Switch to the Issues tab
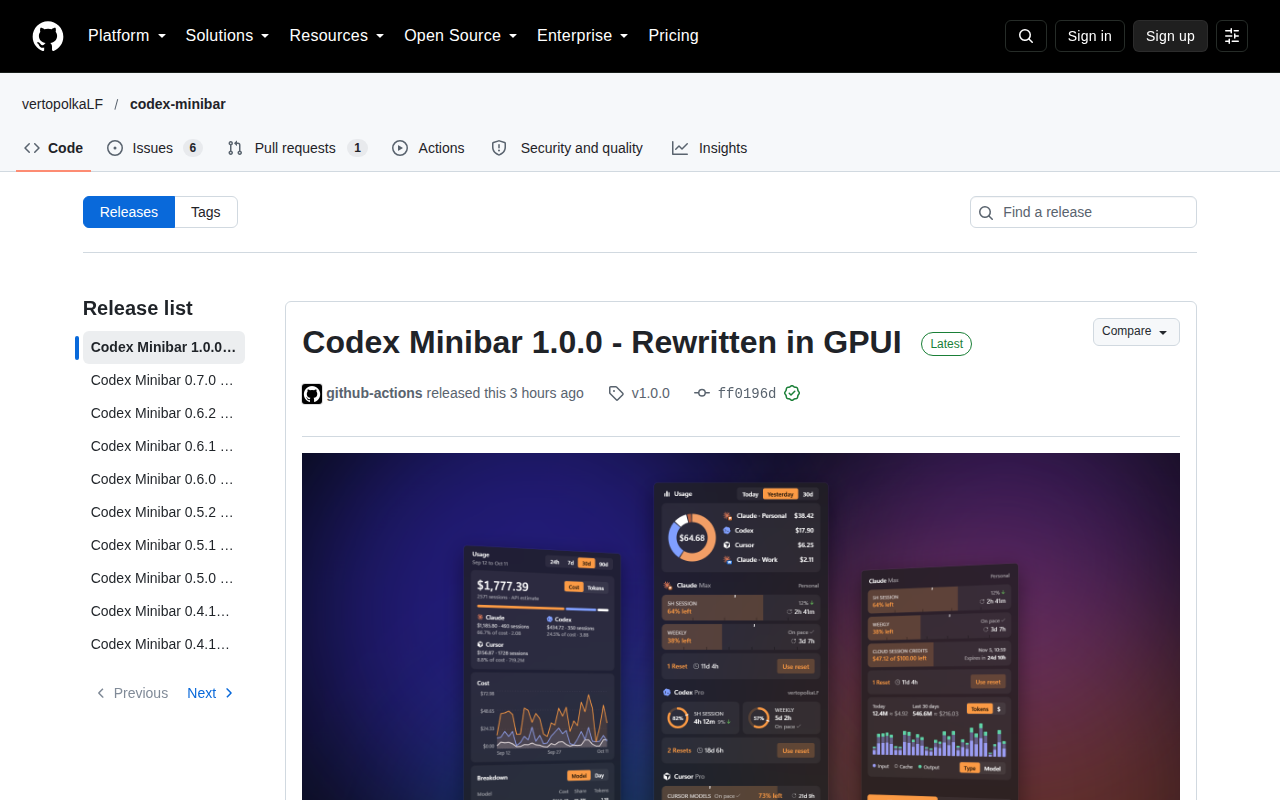 coord(155,148)
